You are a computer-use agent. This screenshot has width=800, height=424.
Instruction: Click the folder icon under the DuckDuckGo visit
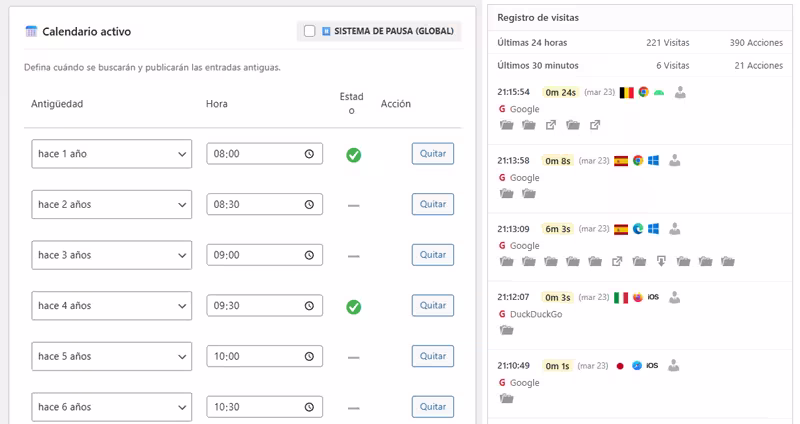pyautogui.click(x=506, y=330)
